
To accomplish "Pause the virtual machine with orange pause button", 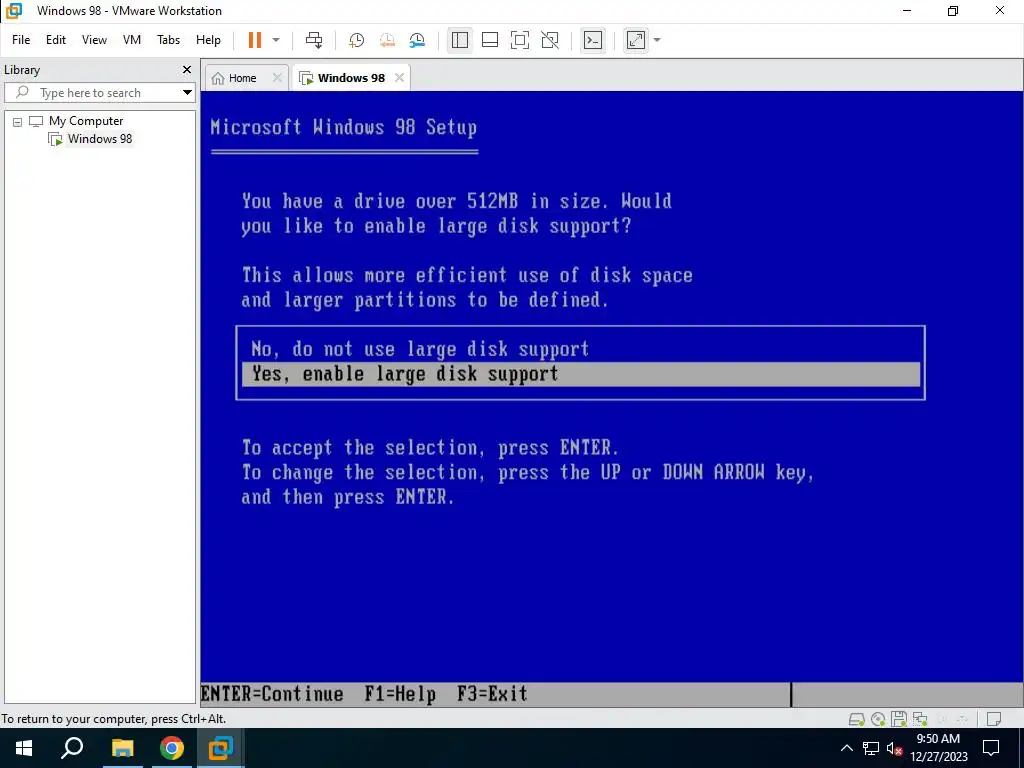I will coord(255,40).
